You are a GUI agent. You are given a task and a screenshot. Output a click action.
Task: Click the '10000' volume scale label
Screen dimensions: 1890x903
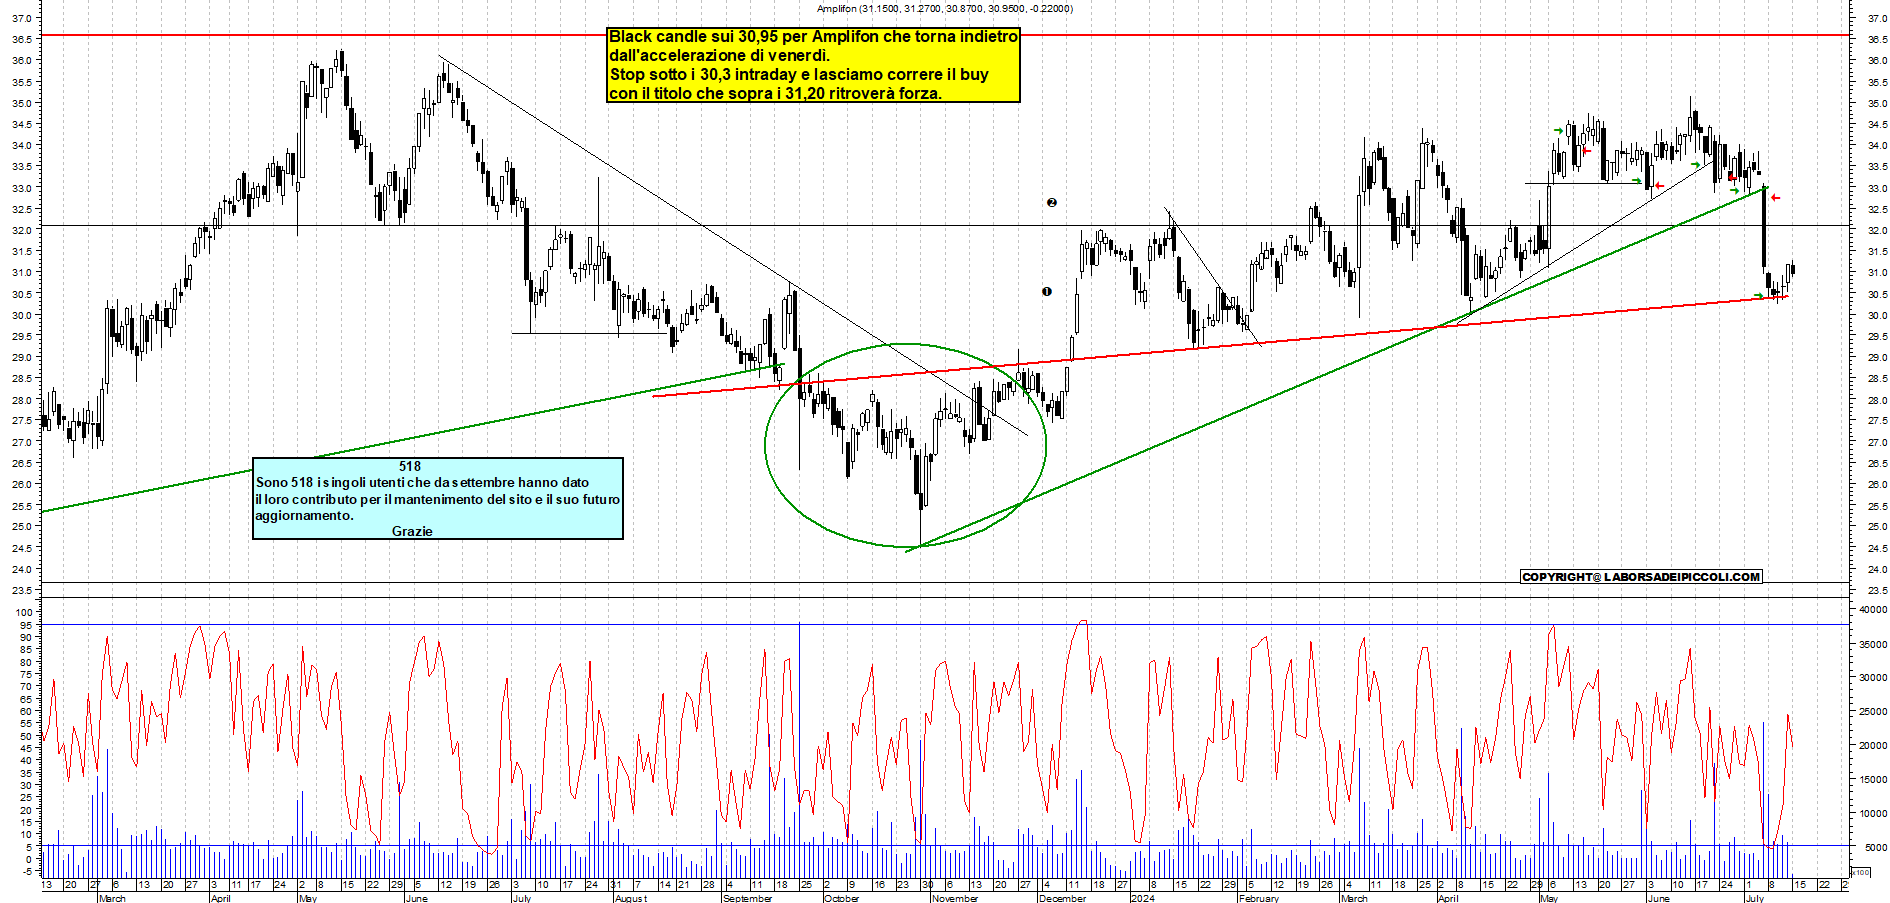[x=1873, y=813]
